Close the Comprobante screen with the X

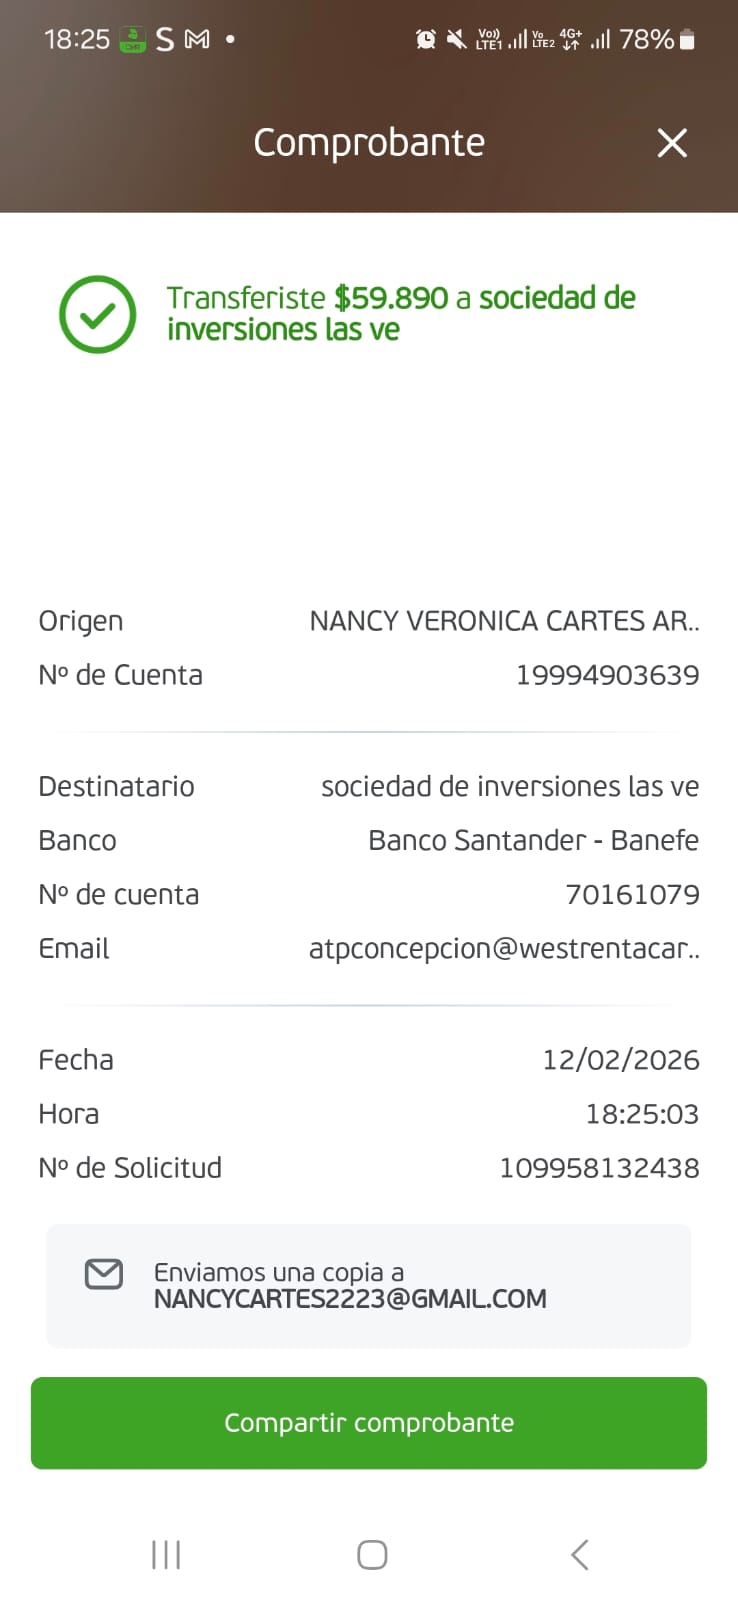(672, 143)
